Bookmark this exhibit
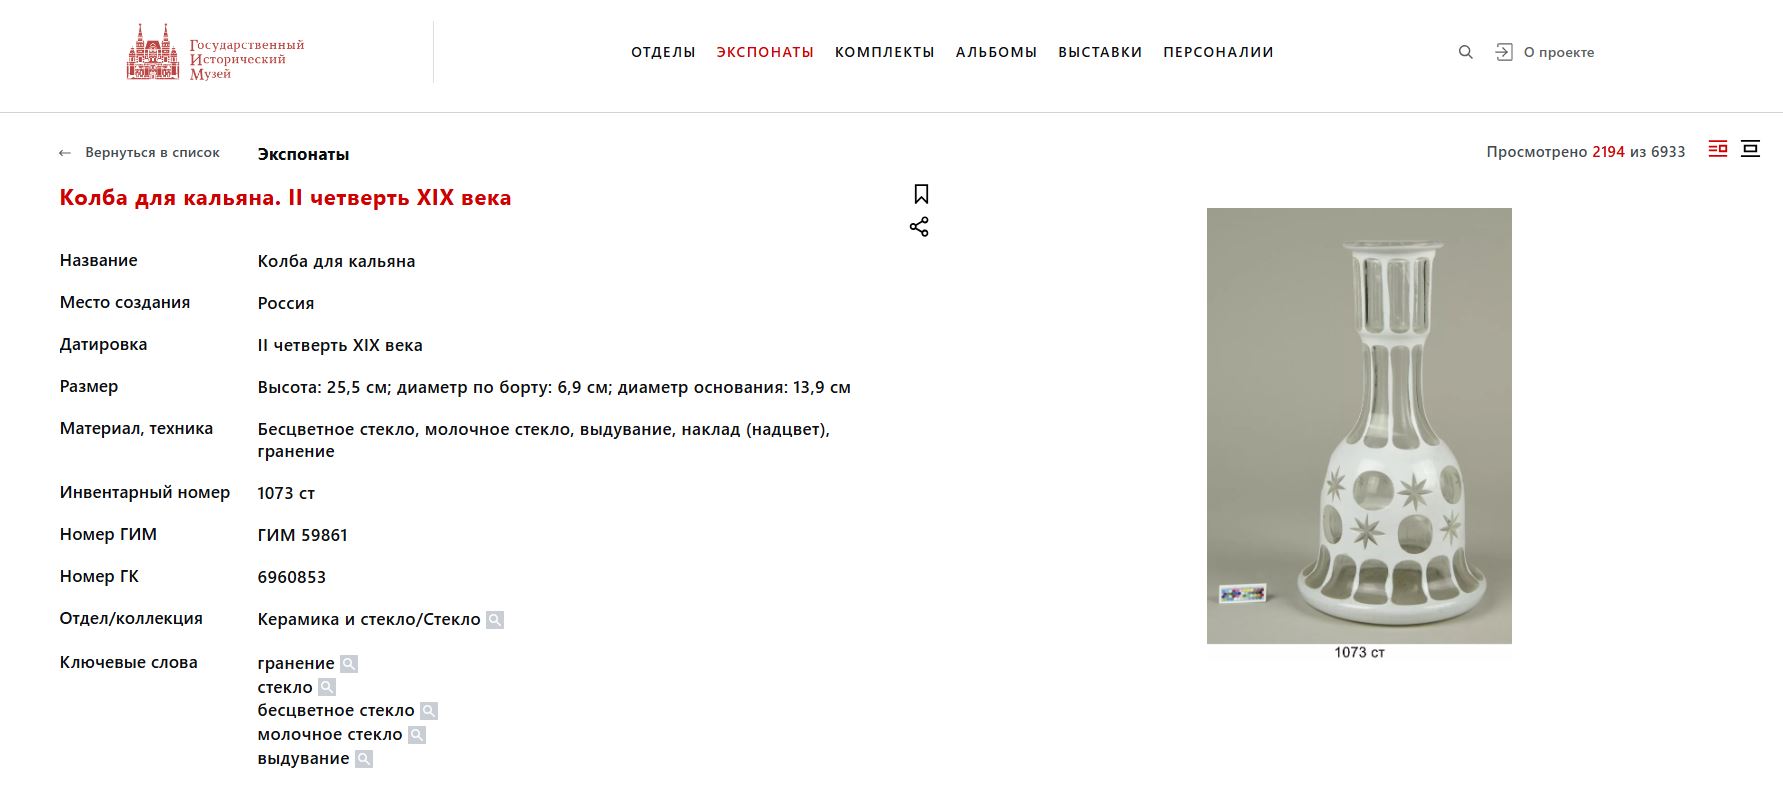This screenshot has height=804, width=1783. coord(921,194)
